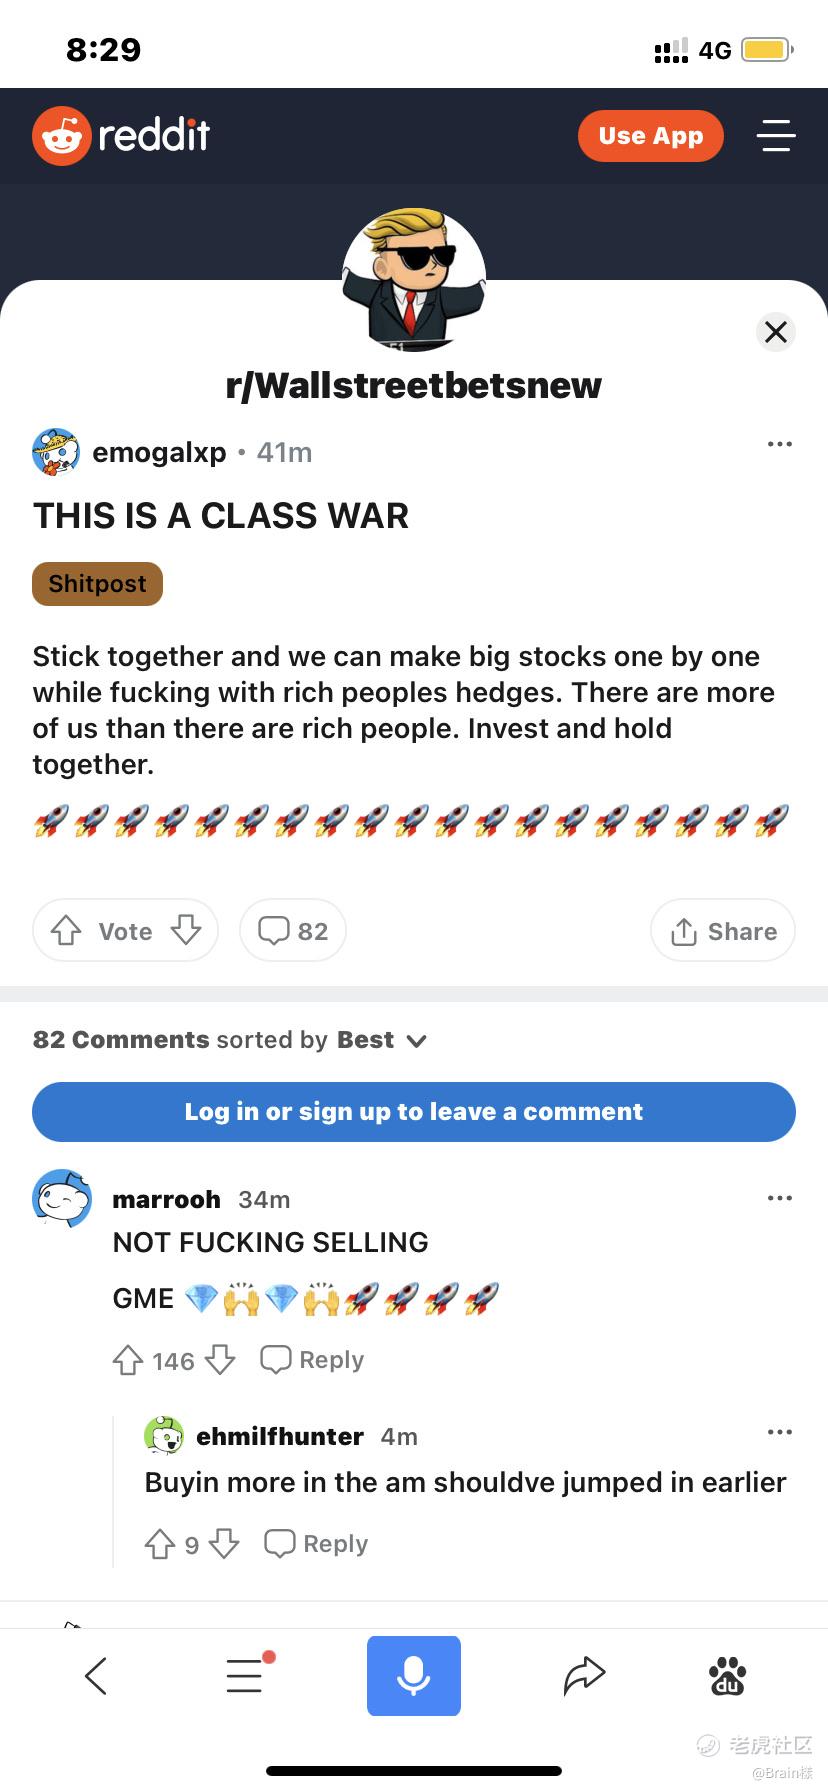Image resolution: width=828 pixels, height=1792 pixels.
Task: Open the r/Wallstreetbetsnew subreddit link
Action: pyautogui.click(x=414, y=385)
